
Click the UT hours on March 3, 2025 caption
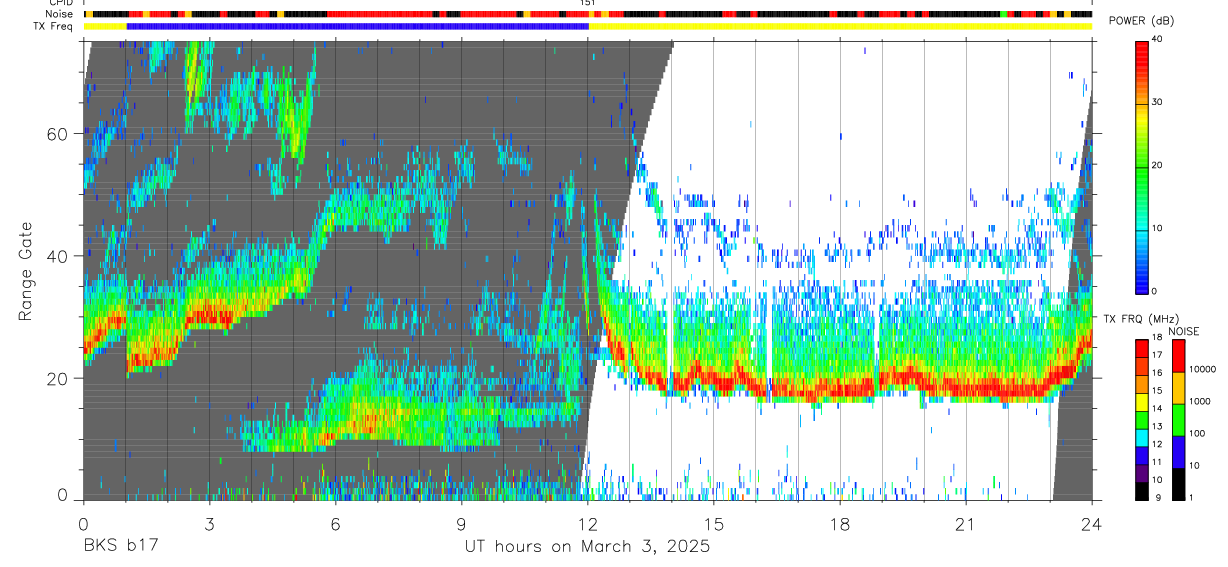point(587,547)
